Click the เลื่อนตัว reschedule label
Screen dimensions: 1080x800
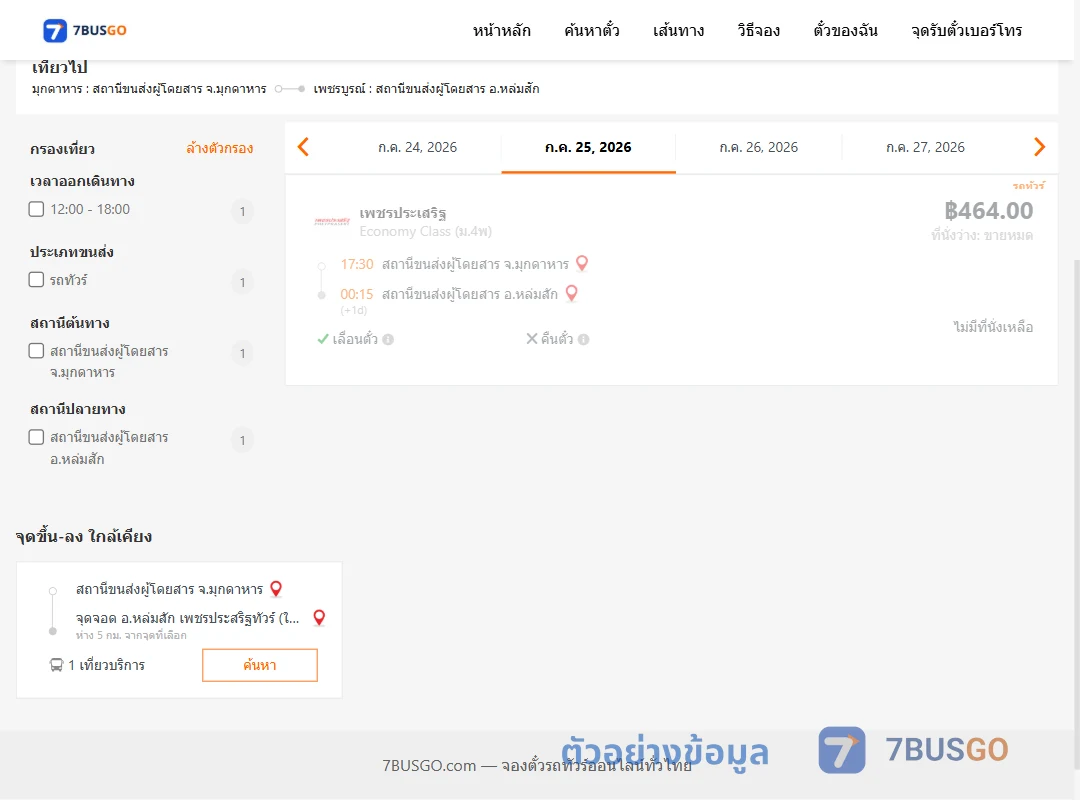(x=355, y=338)
